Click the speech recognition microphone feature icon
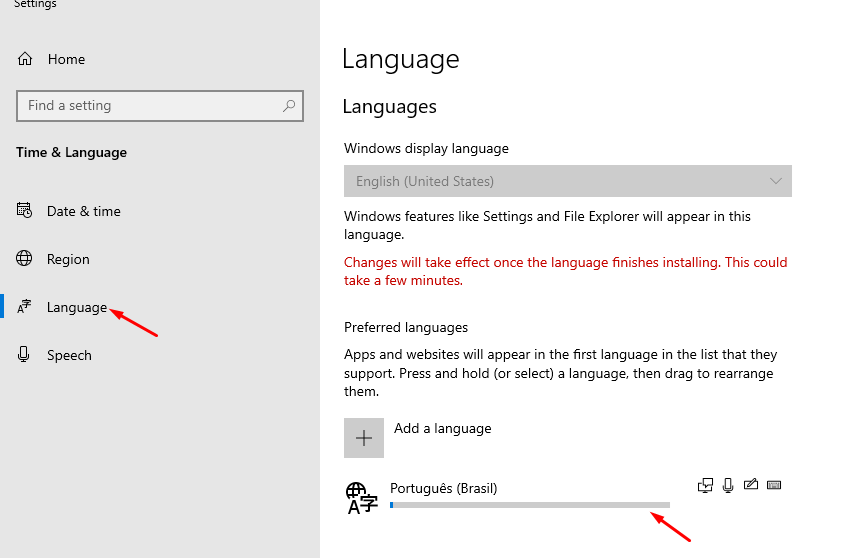 pos(728,485)
